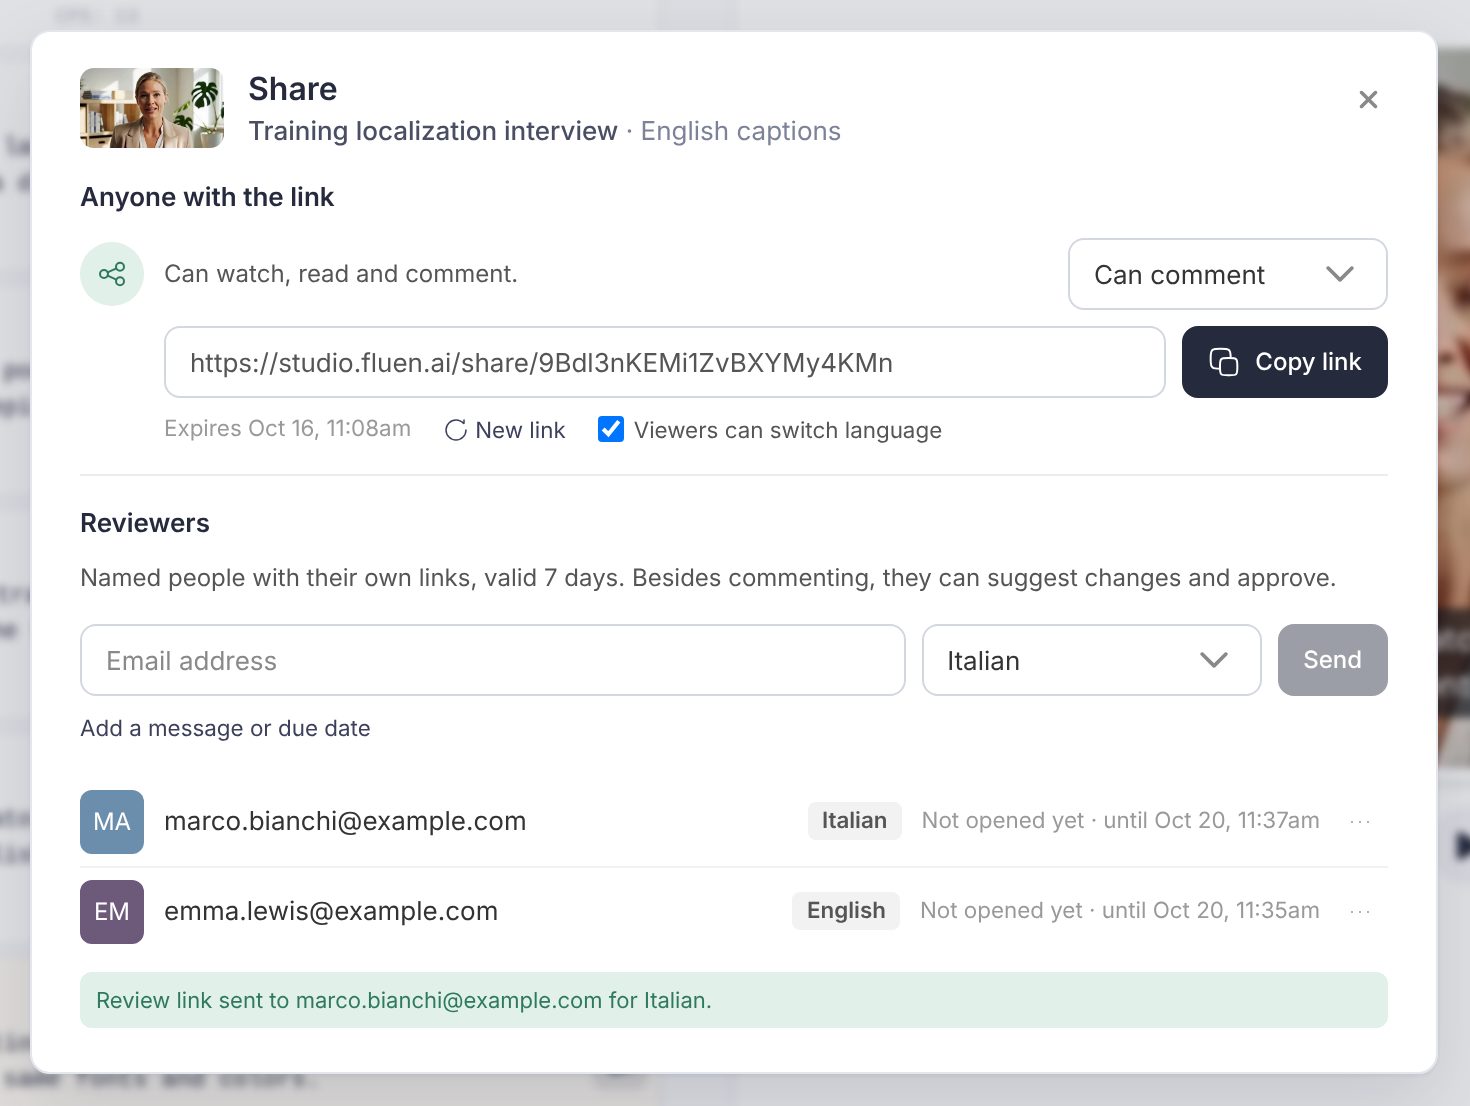Viewport: 1470px width, 1106px height.
Task: Generate a New link
Action: point(505,430)
